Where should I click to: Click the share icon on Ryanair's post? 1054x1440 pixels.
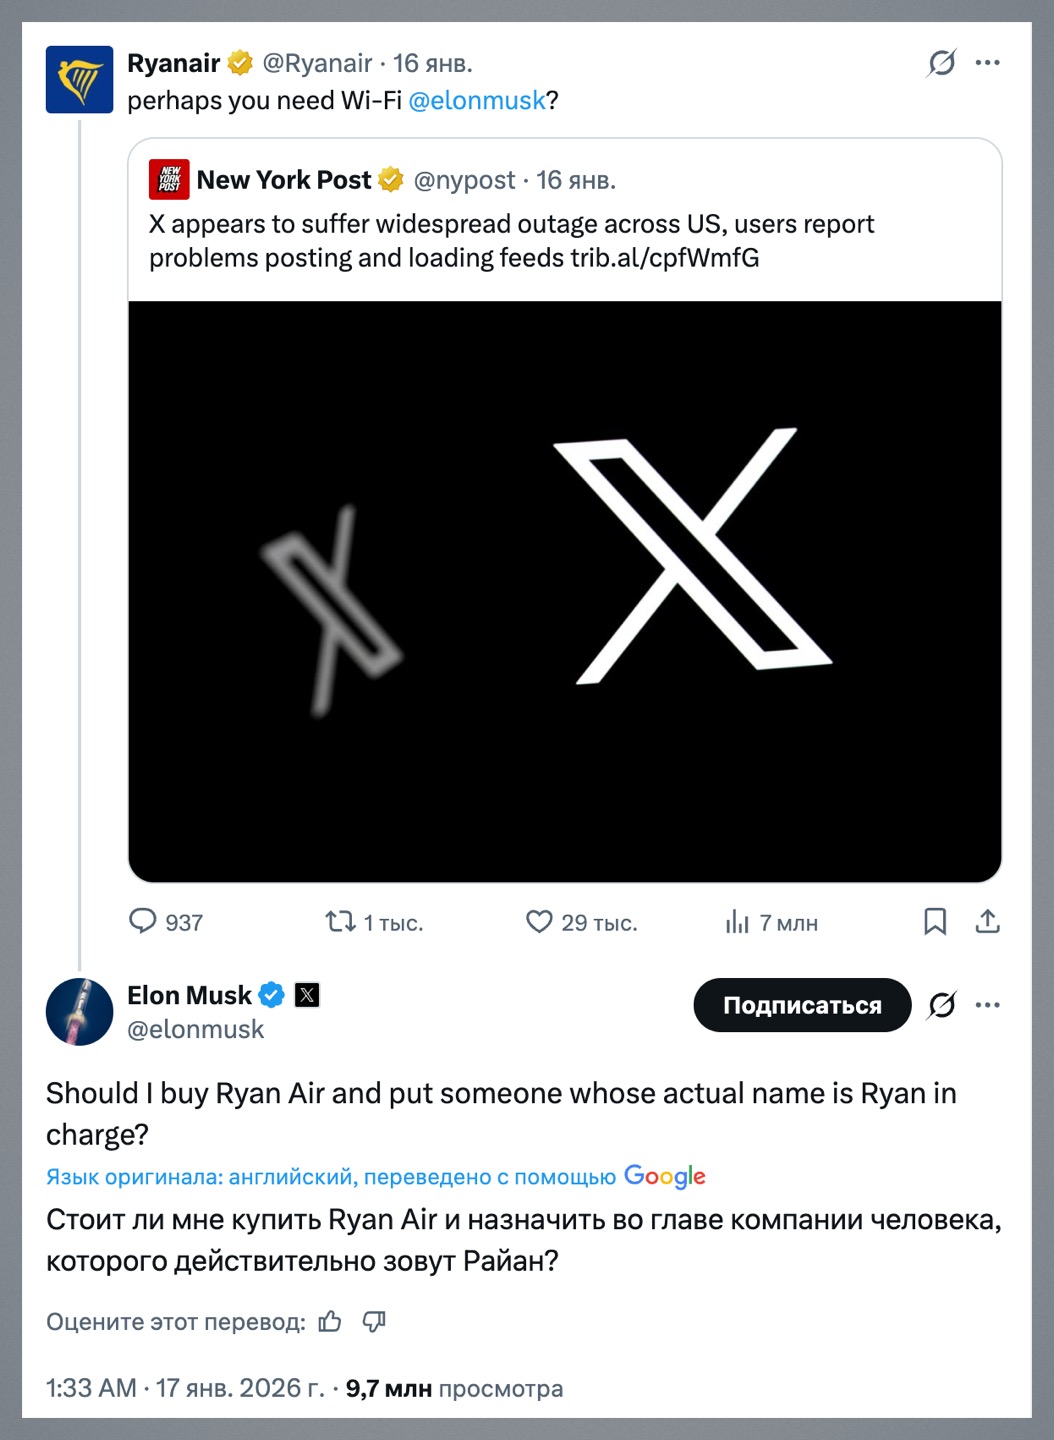click(x=988, y=921)
